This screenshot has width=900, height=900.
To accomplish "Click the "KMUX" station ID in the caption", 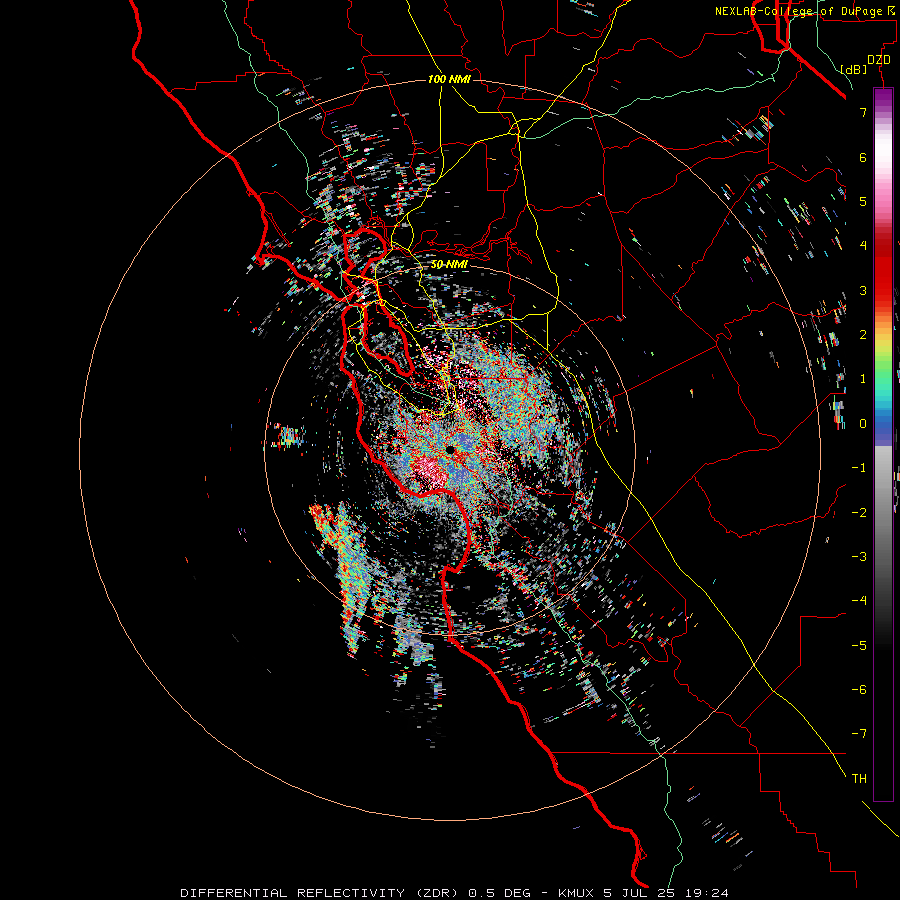I will 576,893.
